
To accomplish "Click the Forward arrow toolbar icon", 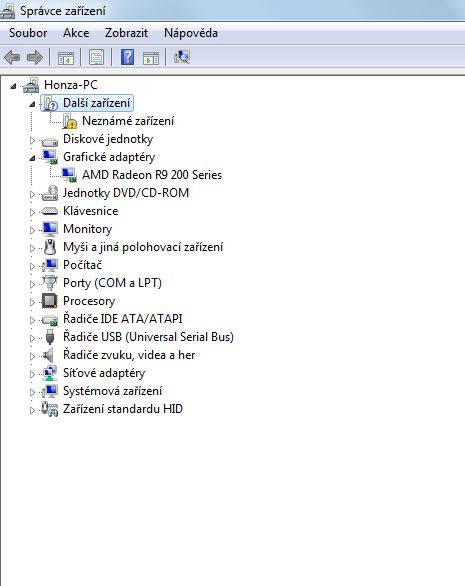I will 35,58.
